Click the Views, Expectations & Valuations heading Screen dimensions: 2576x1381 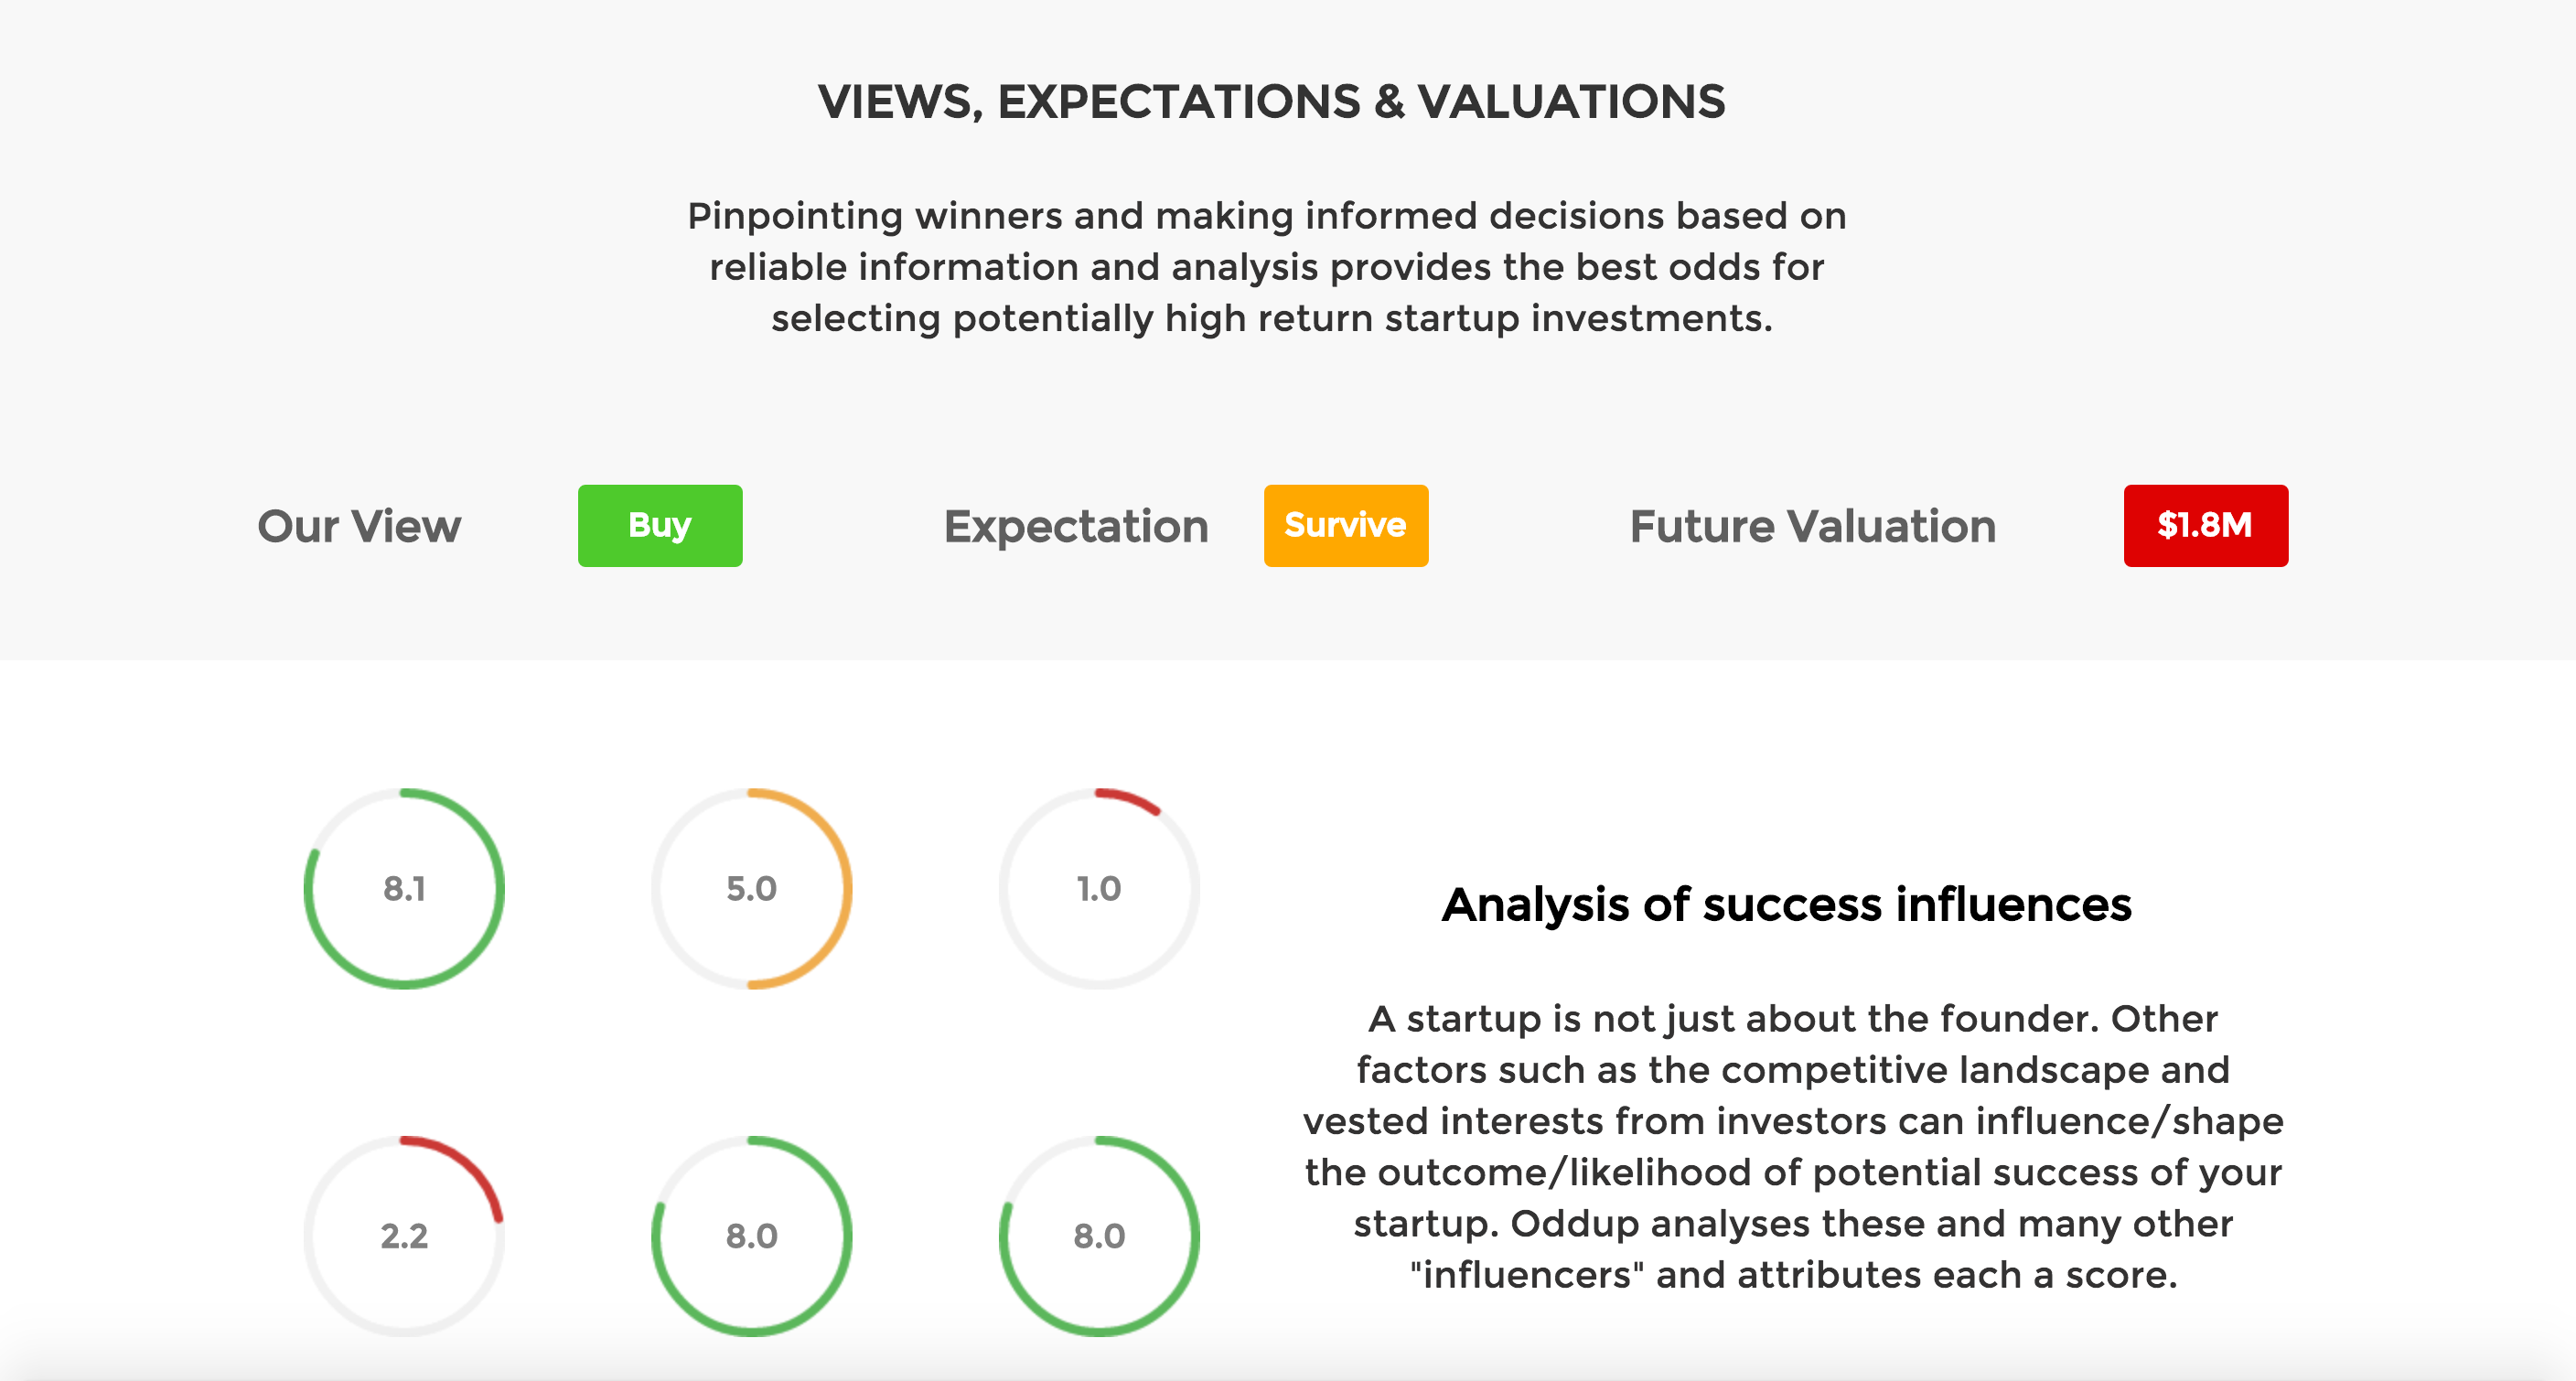[x=1271, y=102]
